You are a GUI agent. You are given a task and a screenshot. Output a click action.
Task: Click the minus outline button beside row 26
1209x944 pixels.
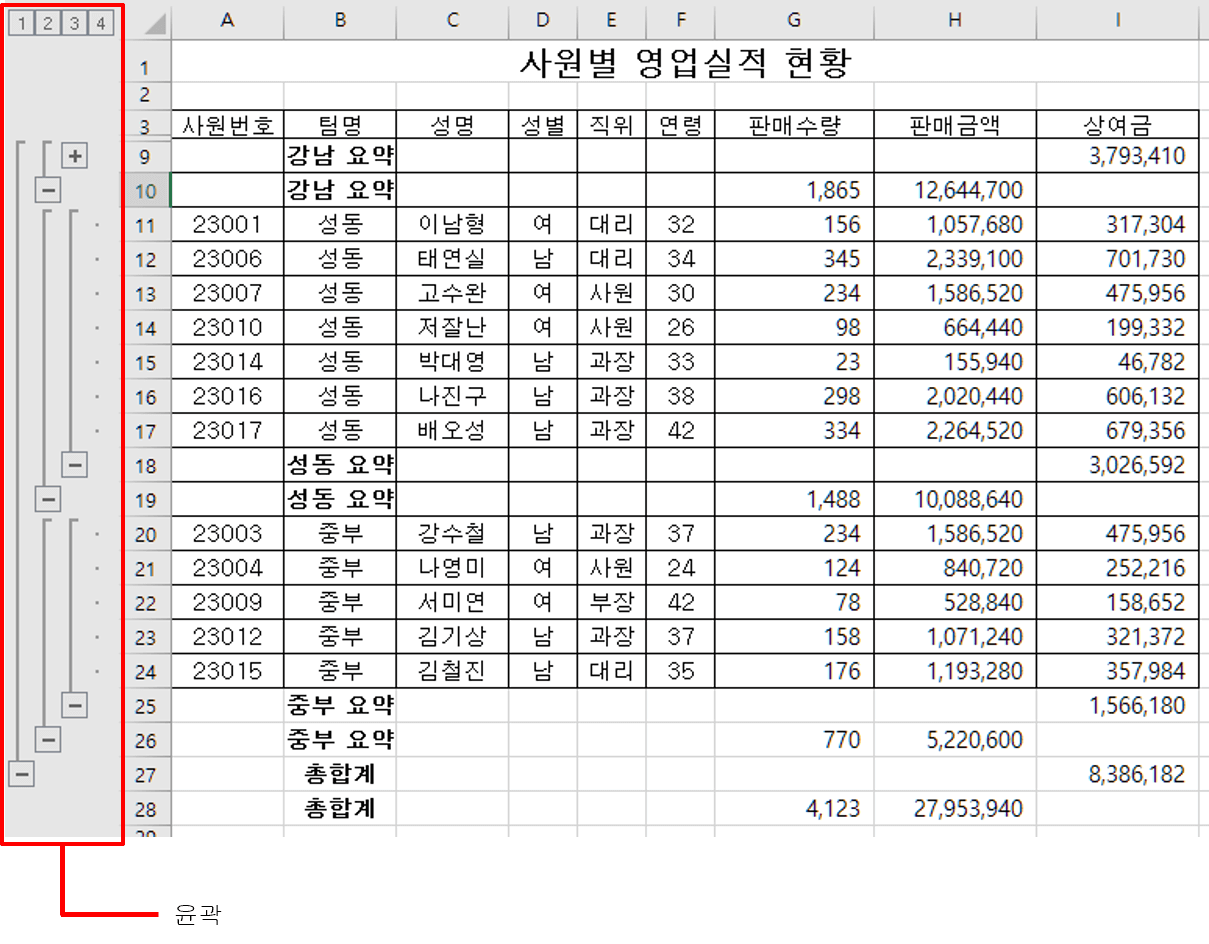coord(48,739)
